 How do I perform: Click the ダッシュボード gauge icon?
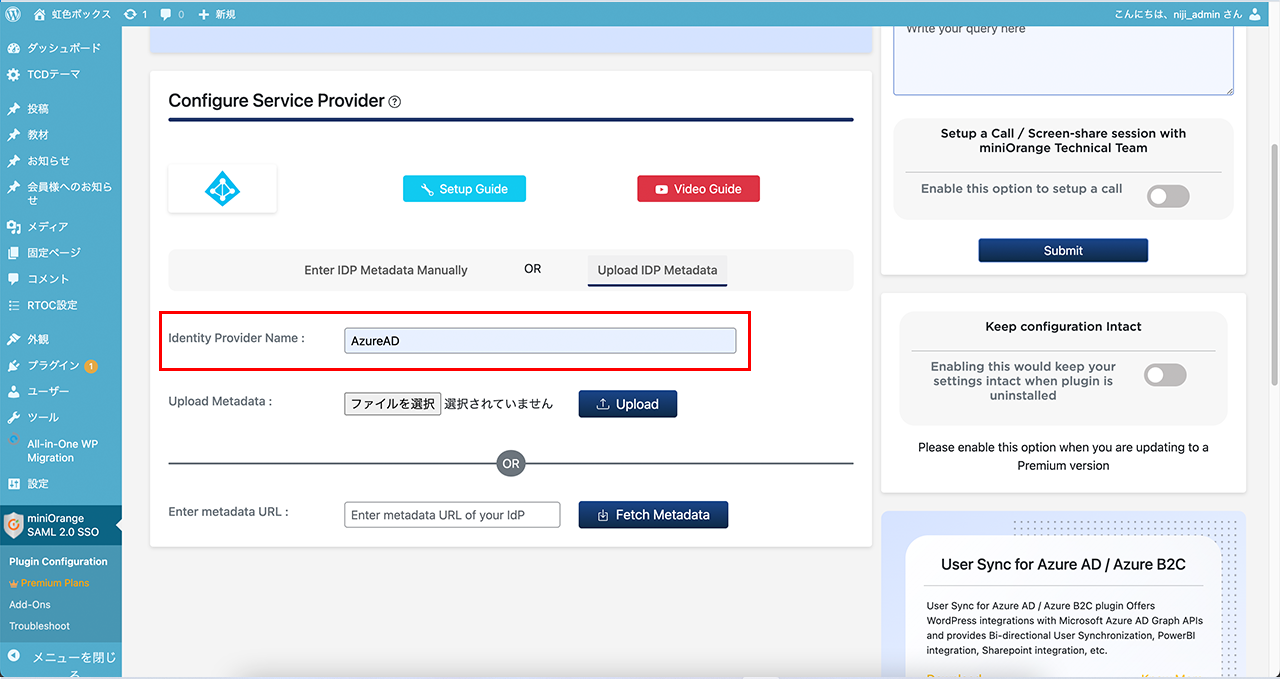pyautogui.click(x=13, y=48)
